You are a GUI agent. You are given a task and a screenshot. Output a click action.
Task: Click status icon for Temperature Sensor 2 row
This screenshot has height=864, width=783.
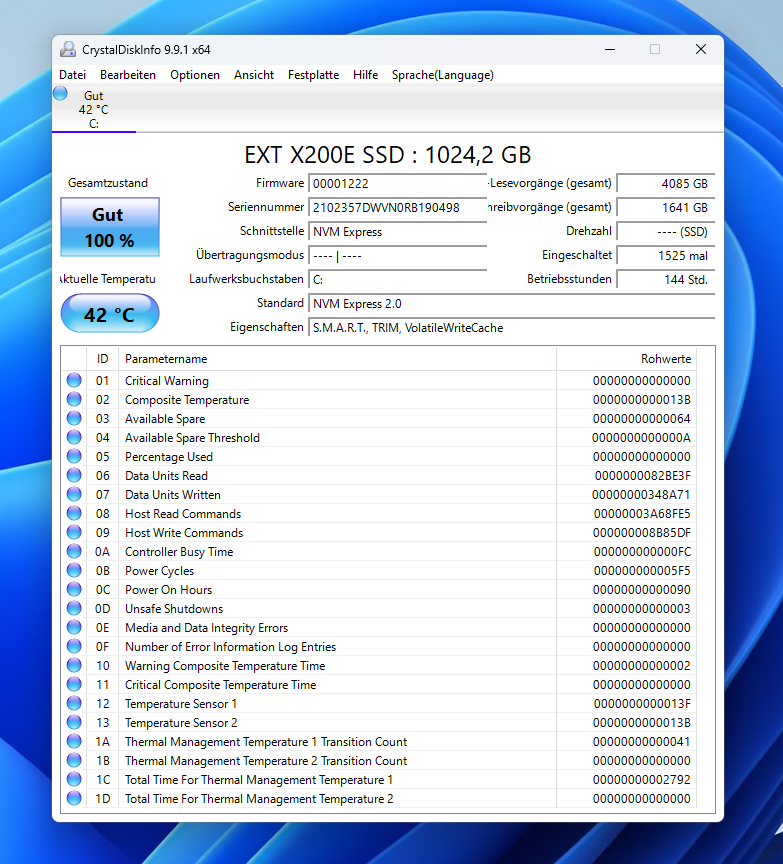tap(74, 722)
